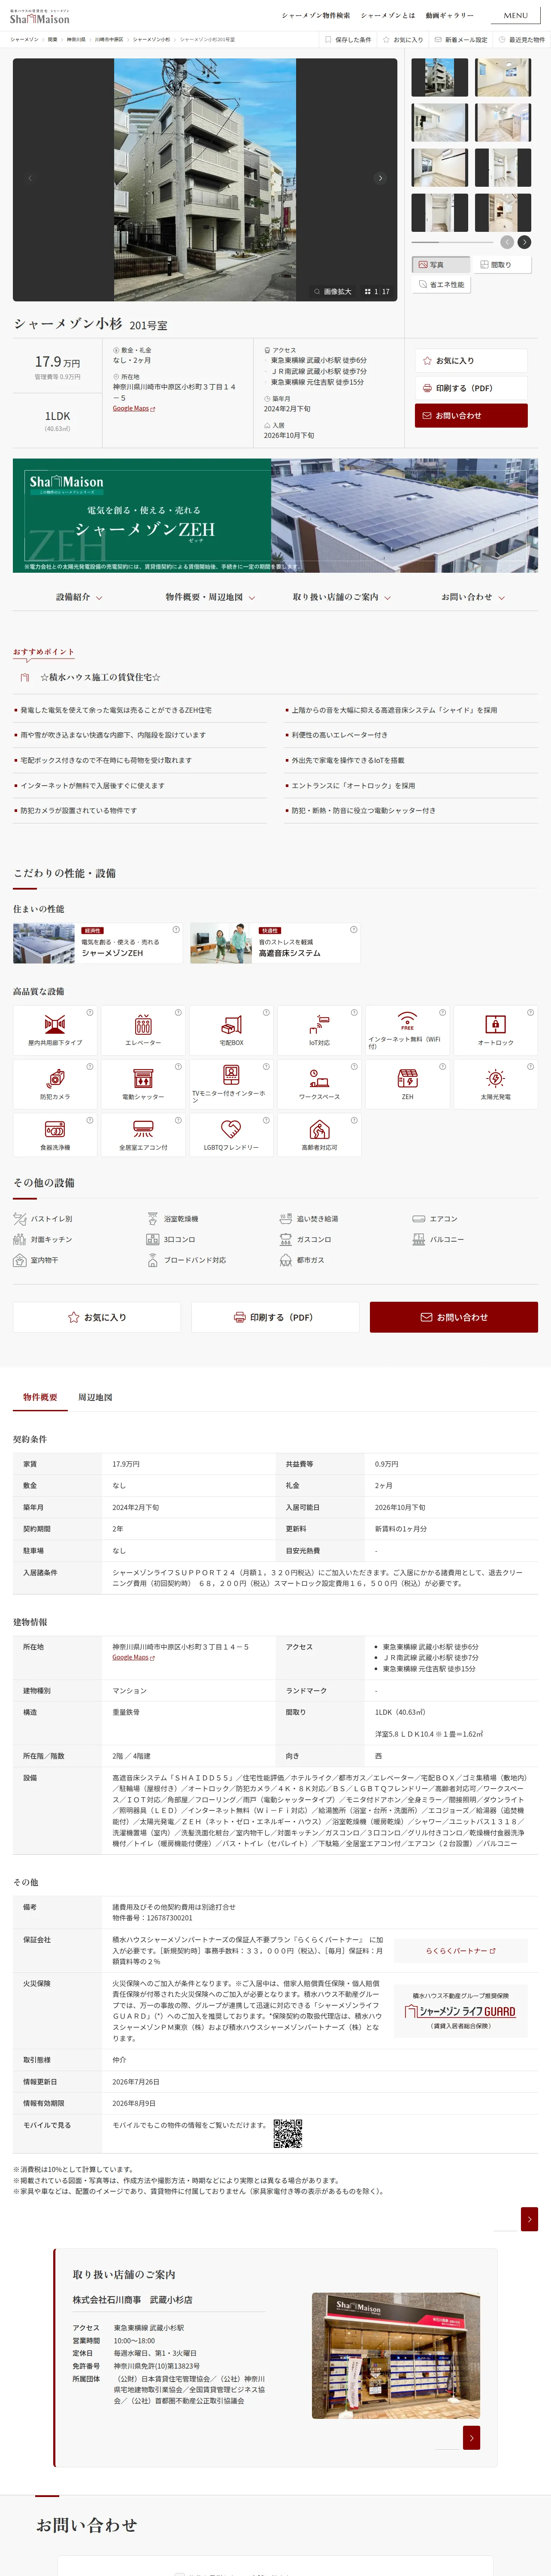Screen dimensions: 551x2576
Task: Expand 取り扱い店舗のご案内 section anchor
Action: [x=341, y=597]
